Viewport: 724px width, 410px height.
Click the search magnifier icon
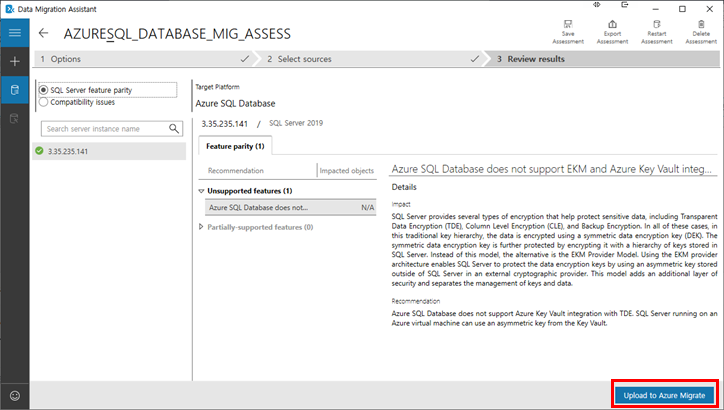(174, 129)
